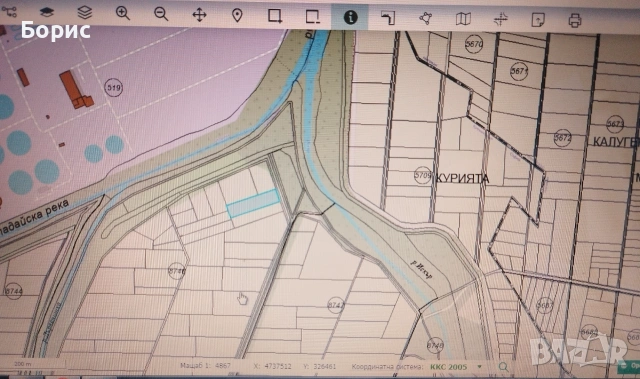The width and height of the screenshot is (640, 379).
Task: Open the outlined layers stack panel
Action: pyautogui.click(x=84, y=13)
